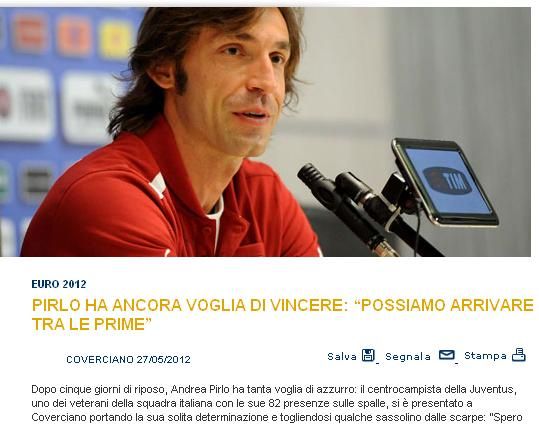This screenshot has width=539, height=426.
Task: Open the press conference photo
Action: 265,132
